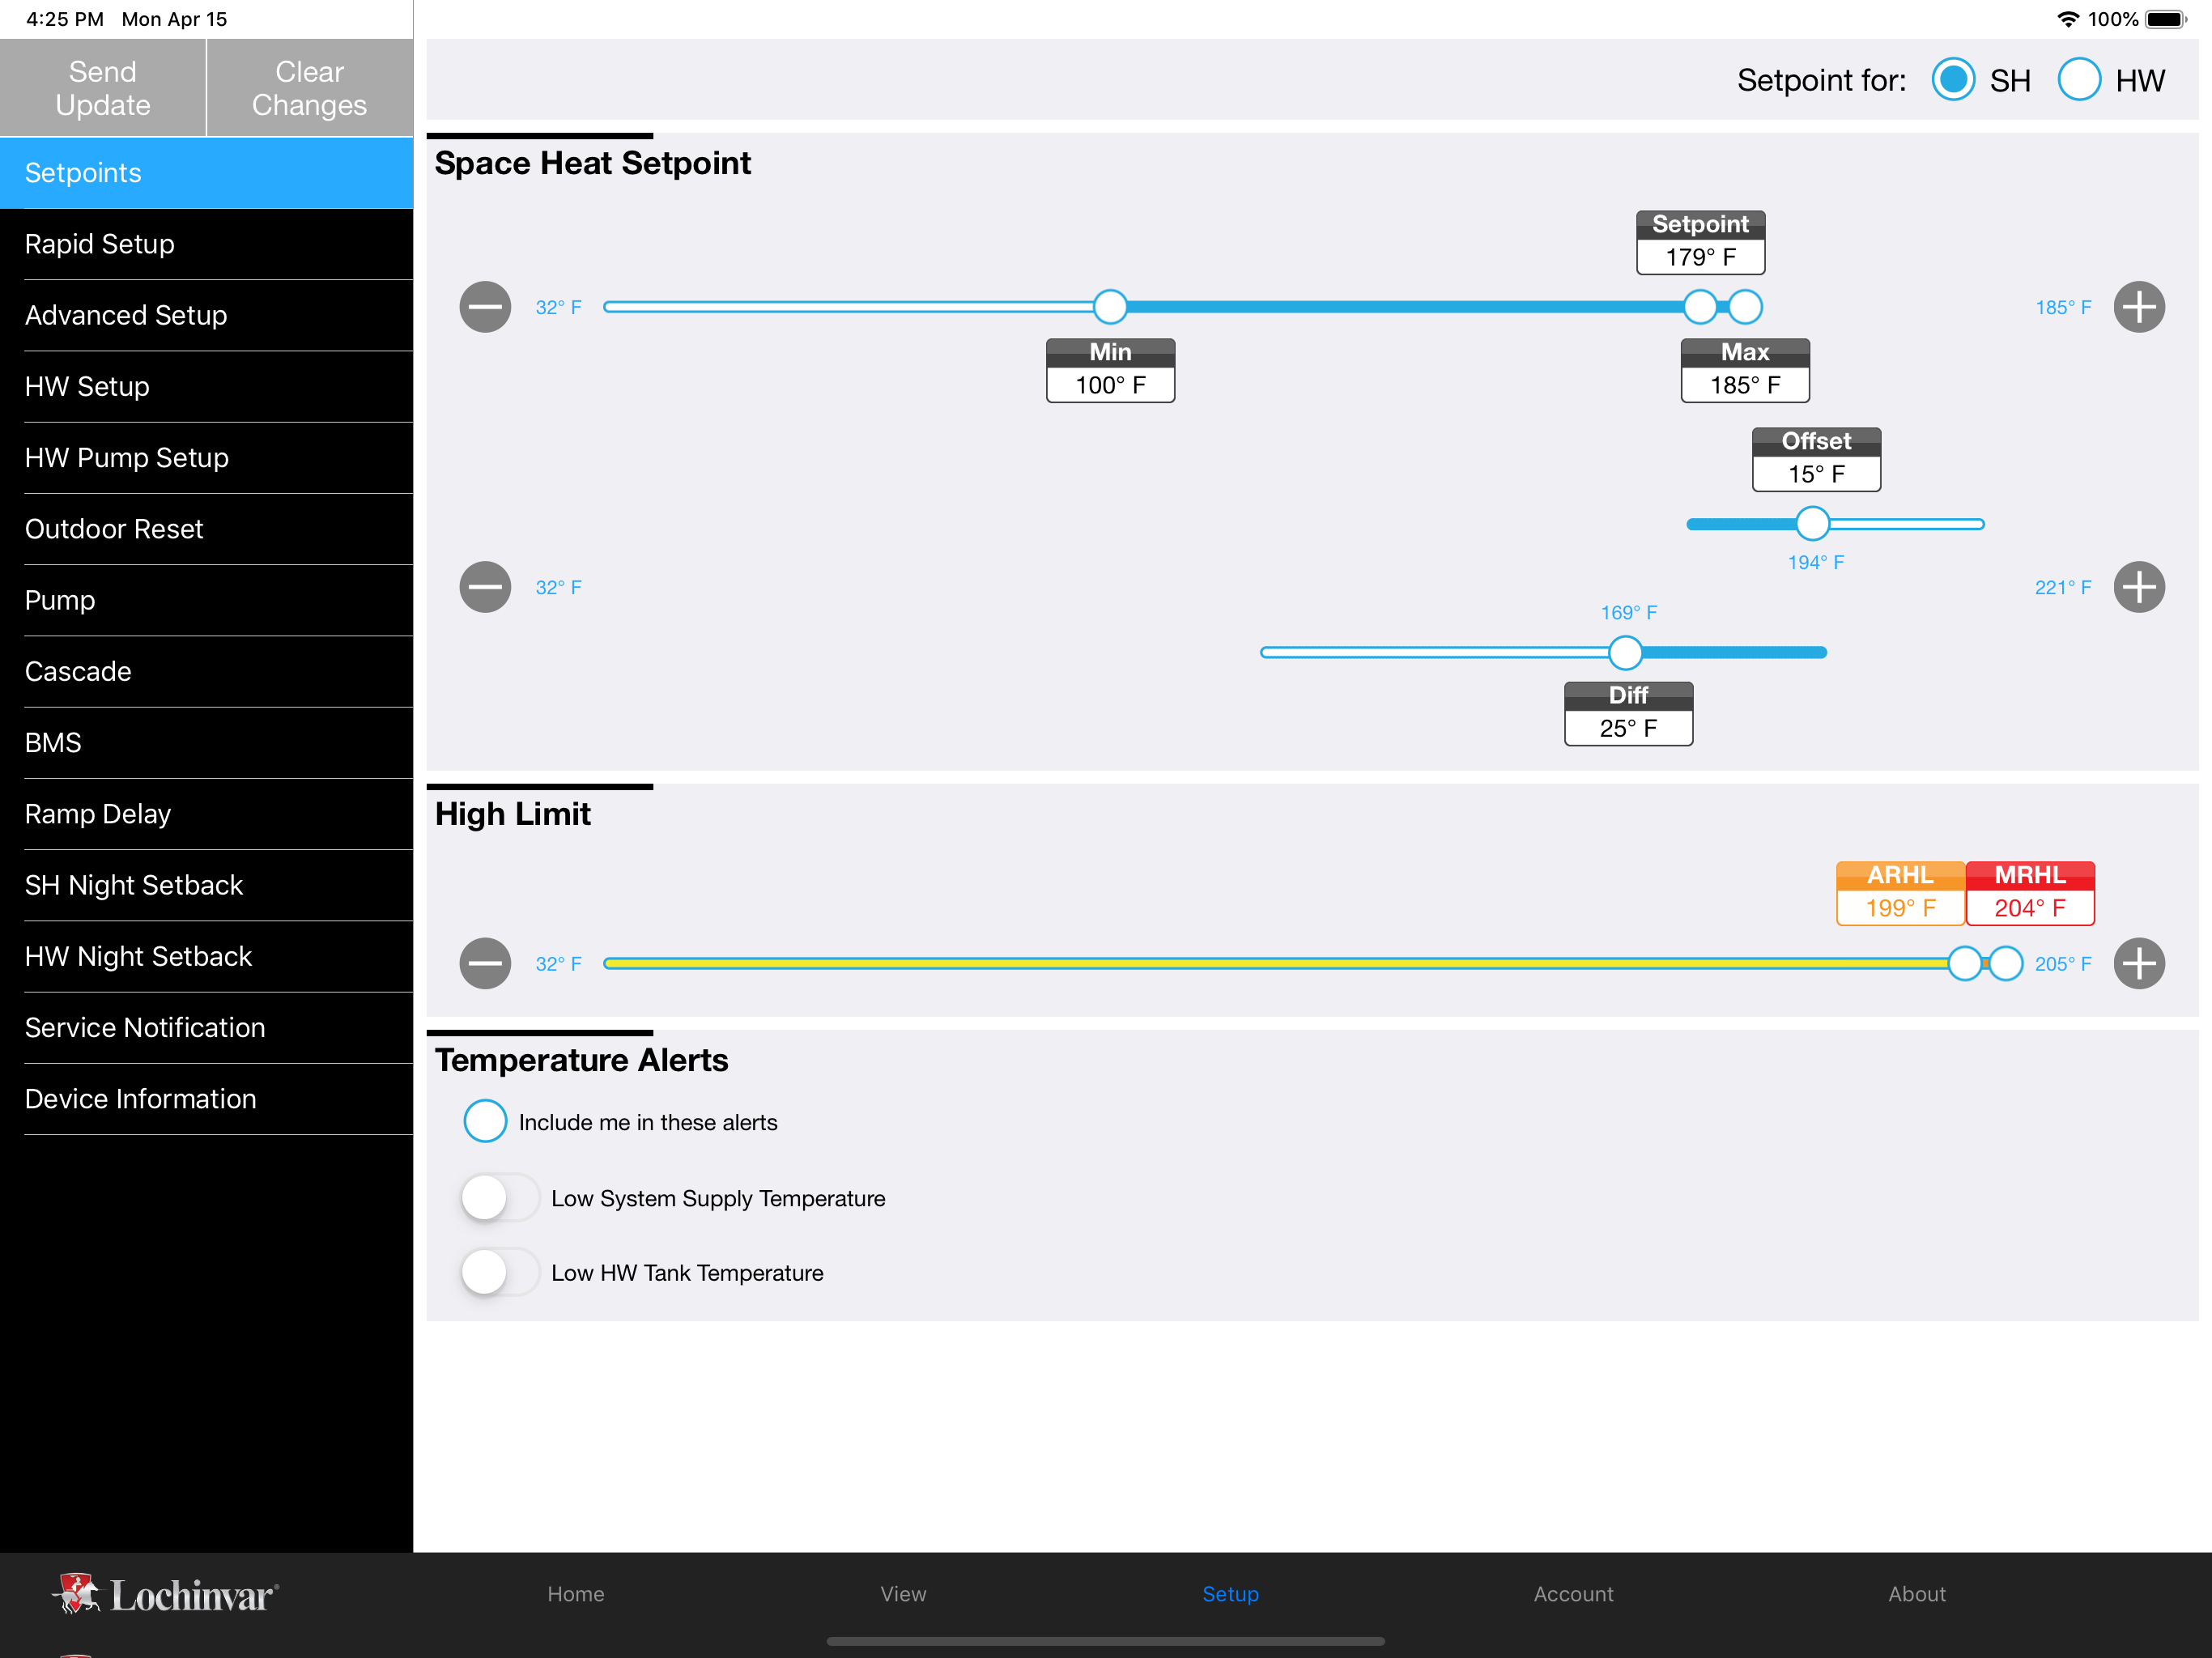Open Setpoints section in sidebar
This screenshot has width=2212, height=1658.
click(207, 173)
